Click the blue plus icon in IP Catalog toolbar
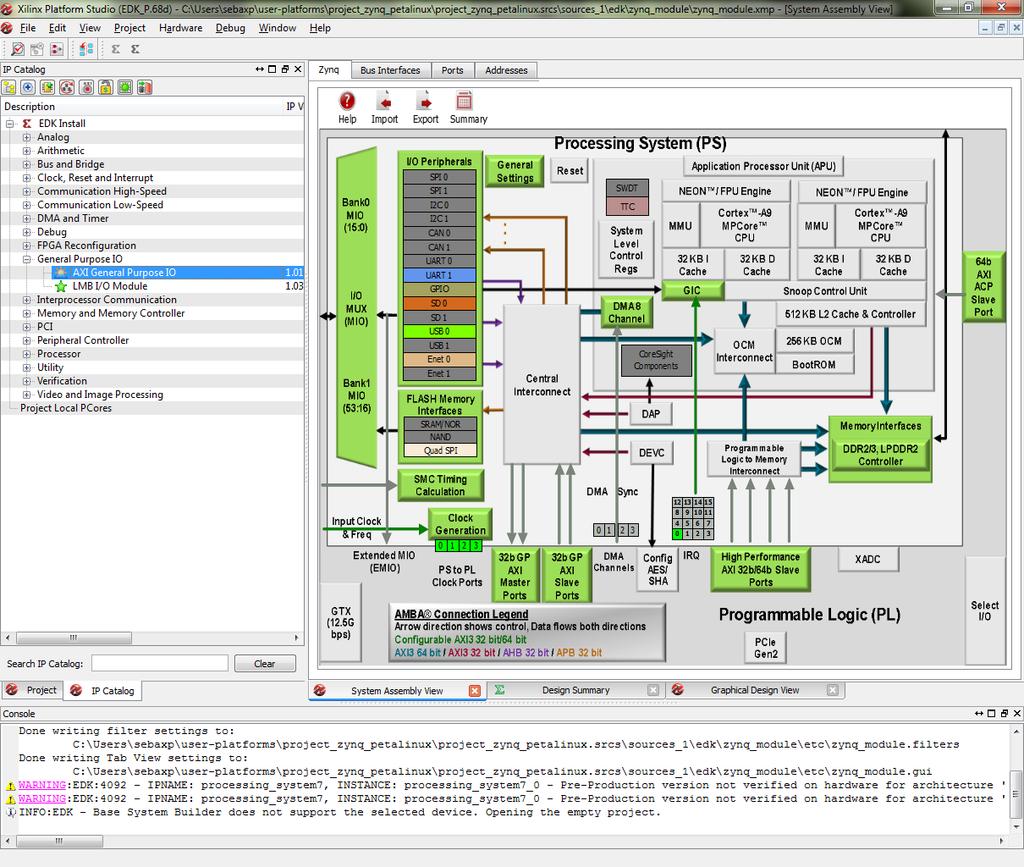 [x=28, y=87]
